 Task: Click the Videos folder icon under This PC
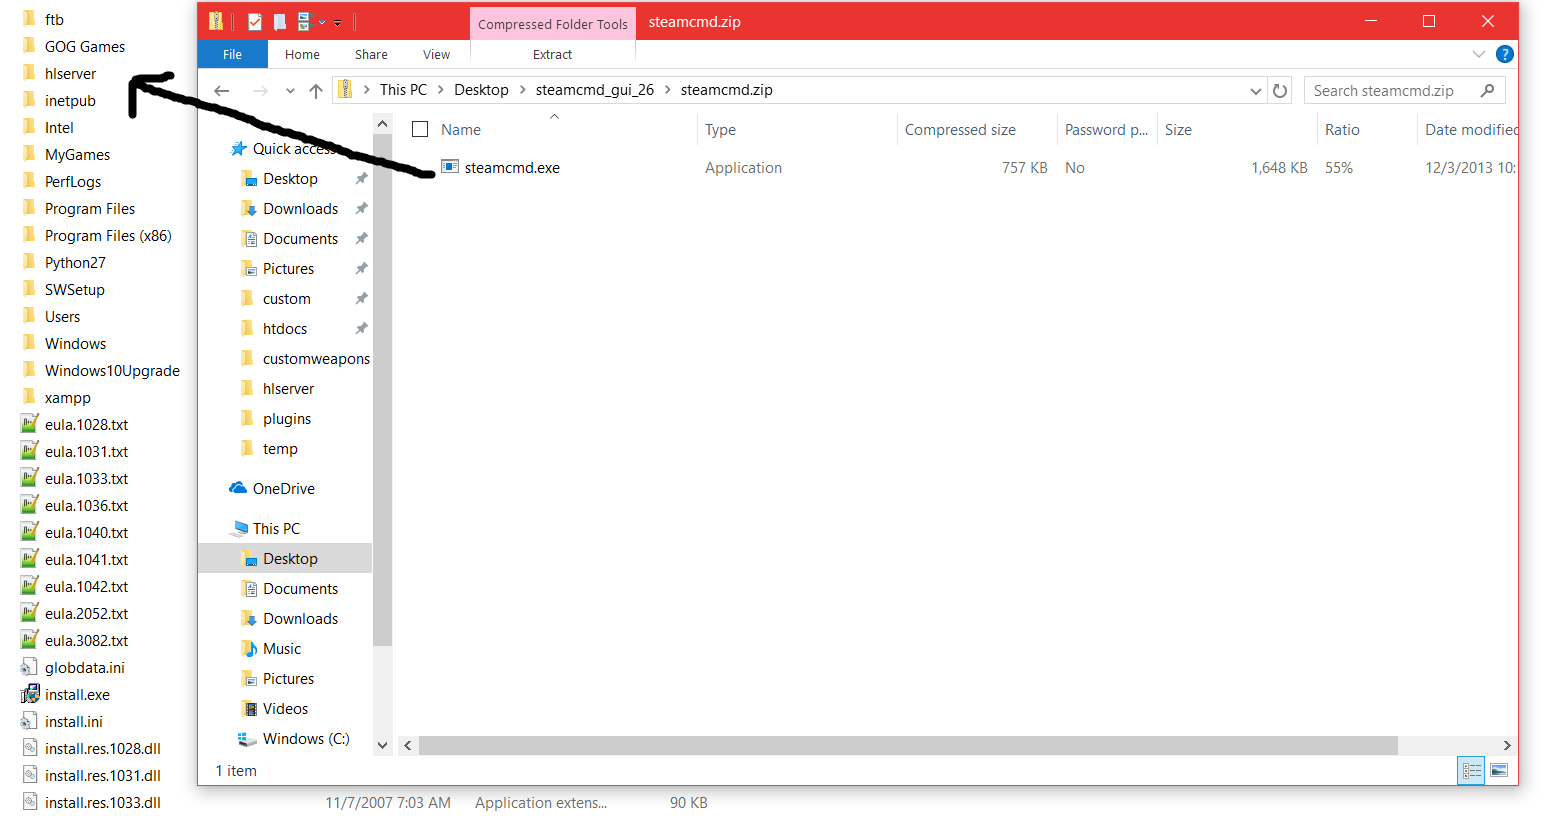(249, 708)
